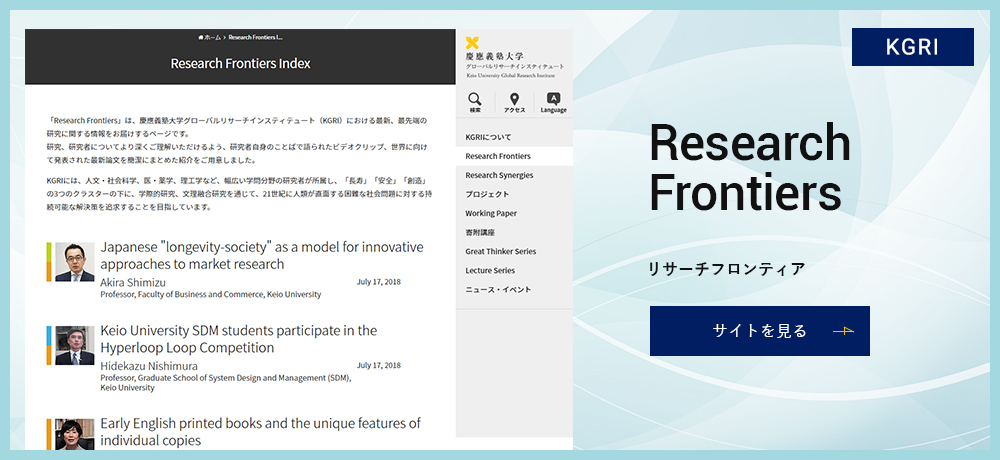Click the Early English books author thumbnail

(x=75, y=434)
